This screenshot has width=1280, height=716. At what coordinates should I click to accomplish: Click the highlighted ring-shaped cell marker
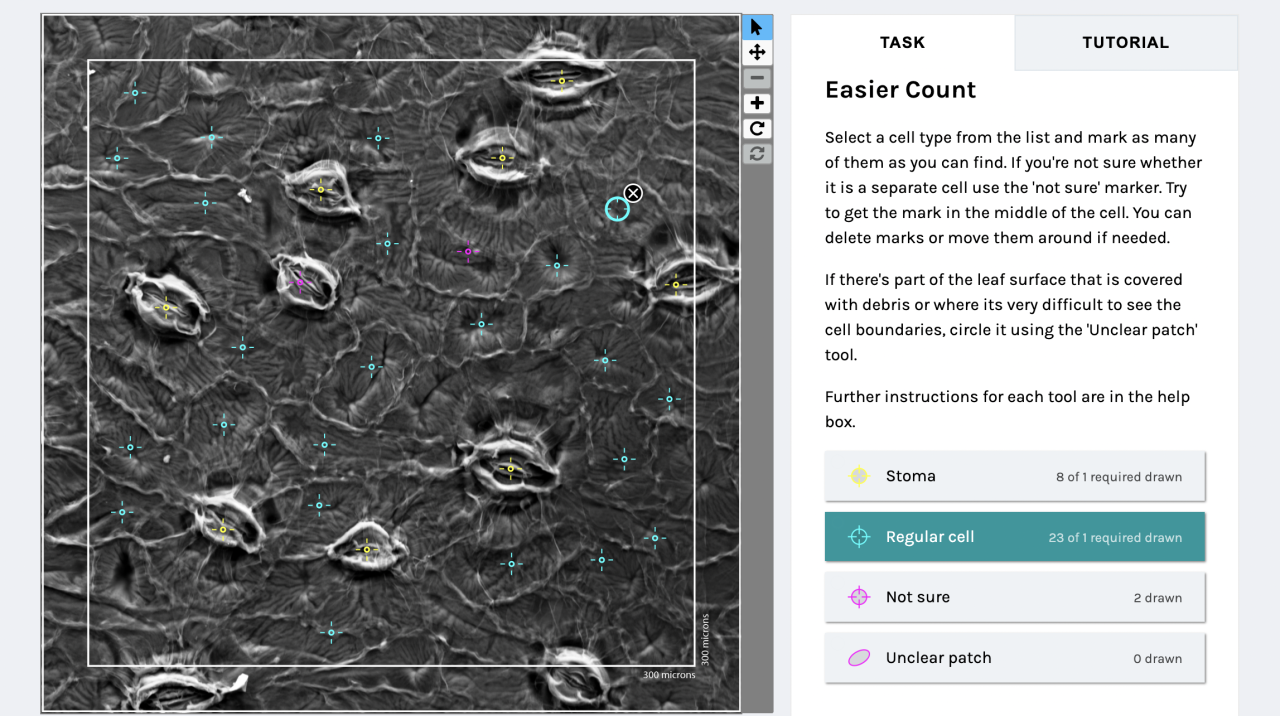click(x=617, y=209)
